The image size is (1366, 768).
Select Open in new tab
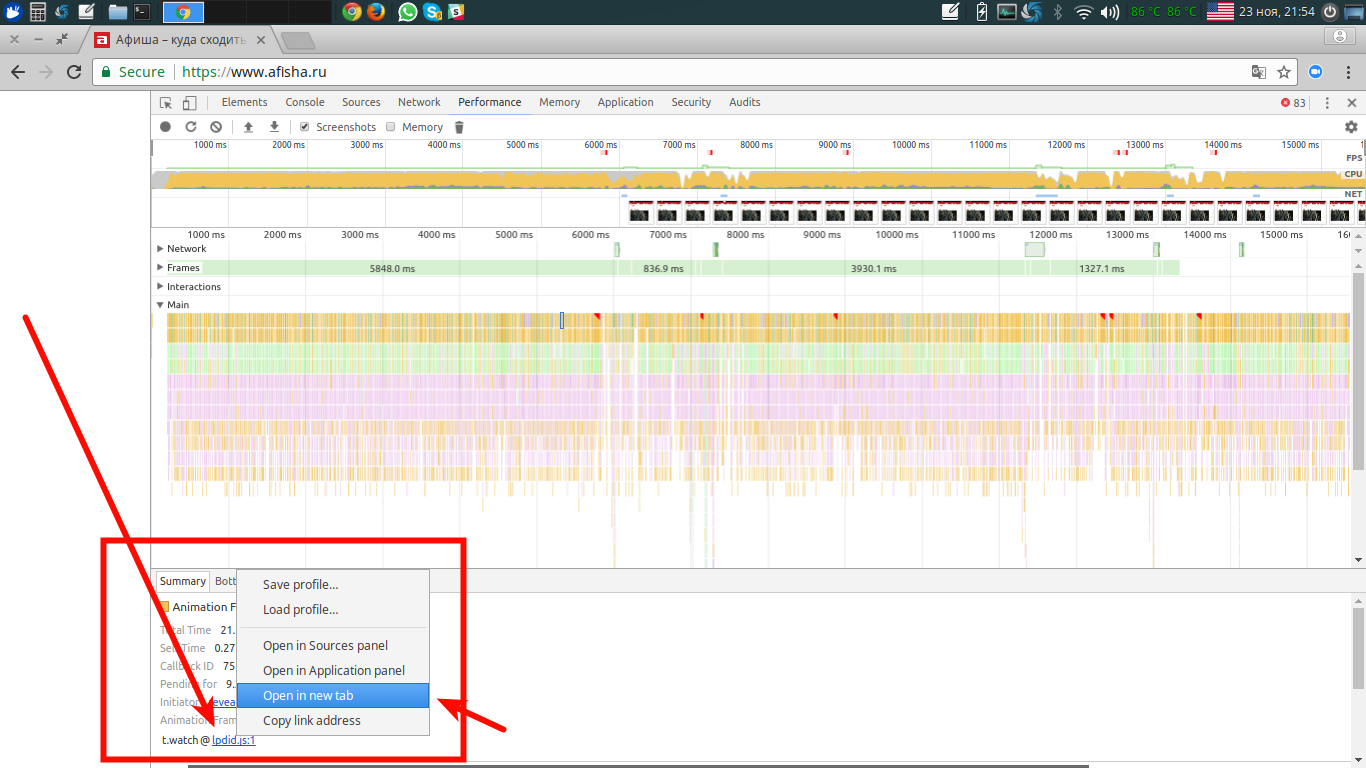point(333,696)
